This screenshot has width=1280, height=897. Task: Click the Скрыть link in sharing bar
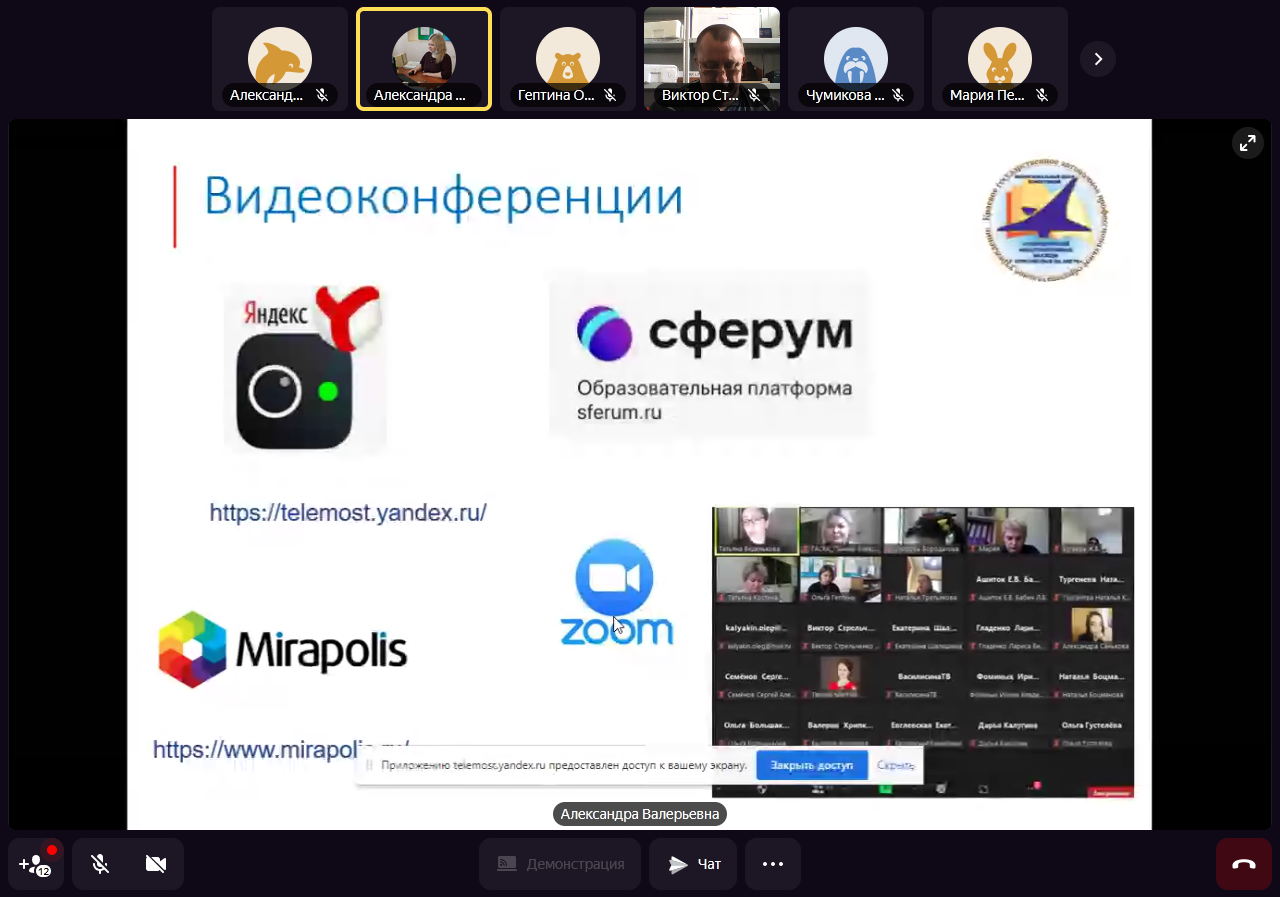pos(895,765)
